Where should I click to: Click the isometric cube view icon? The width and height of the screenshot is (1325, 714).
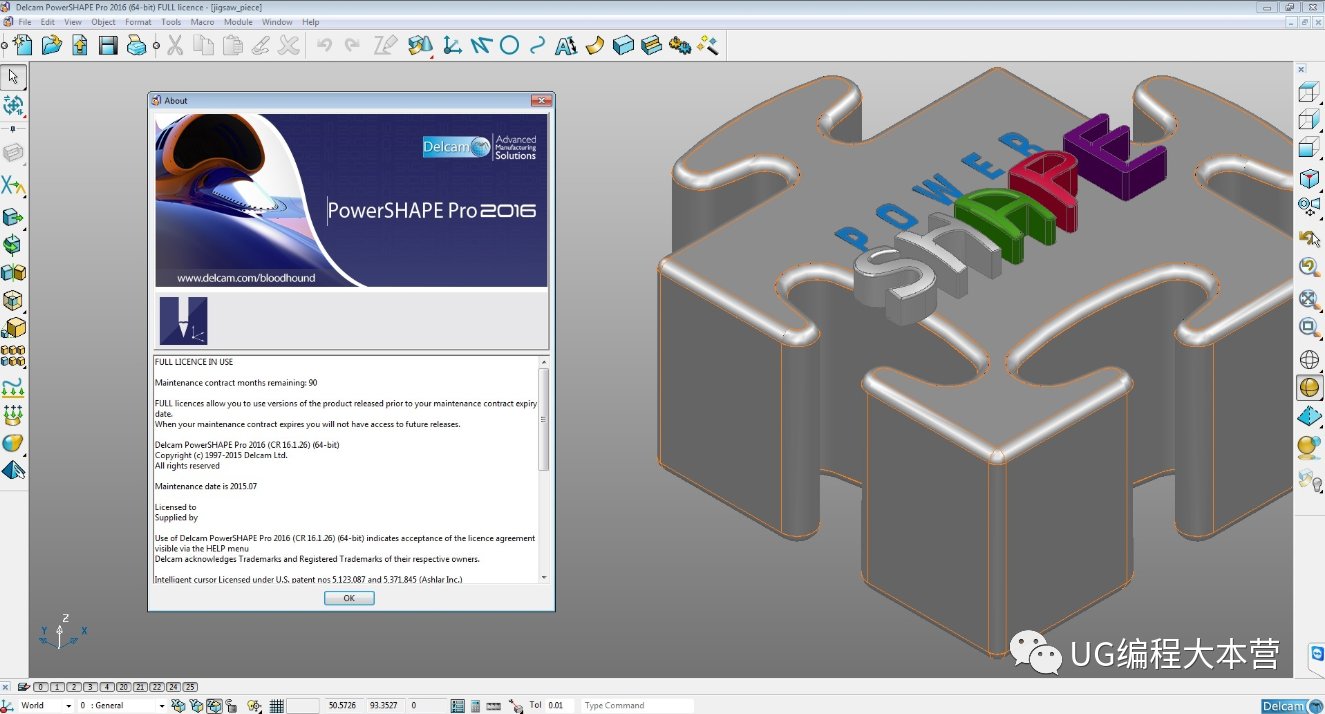1309,179
